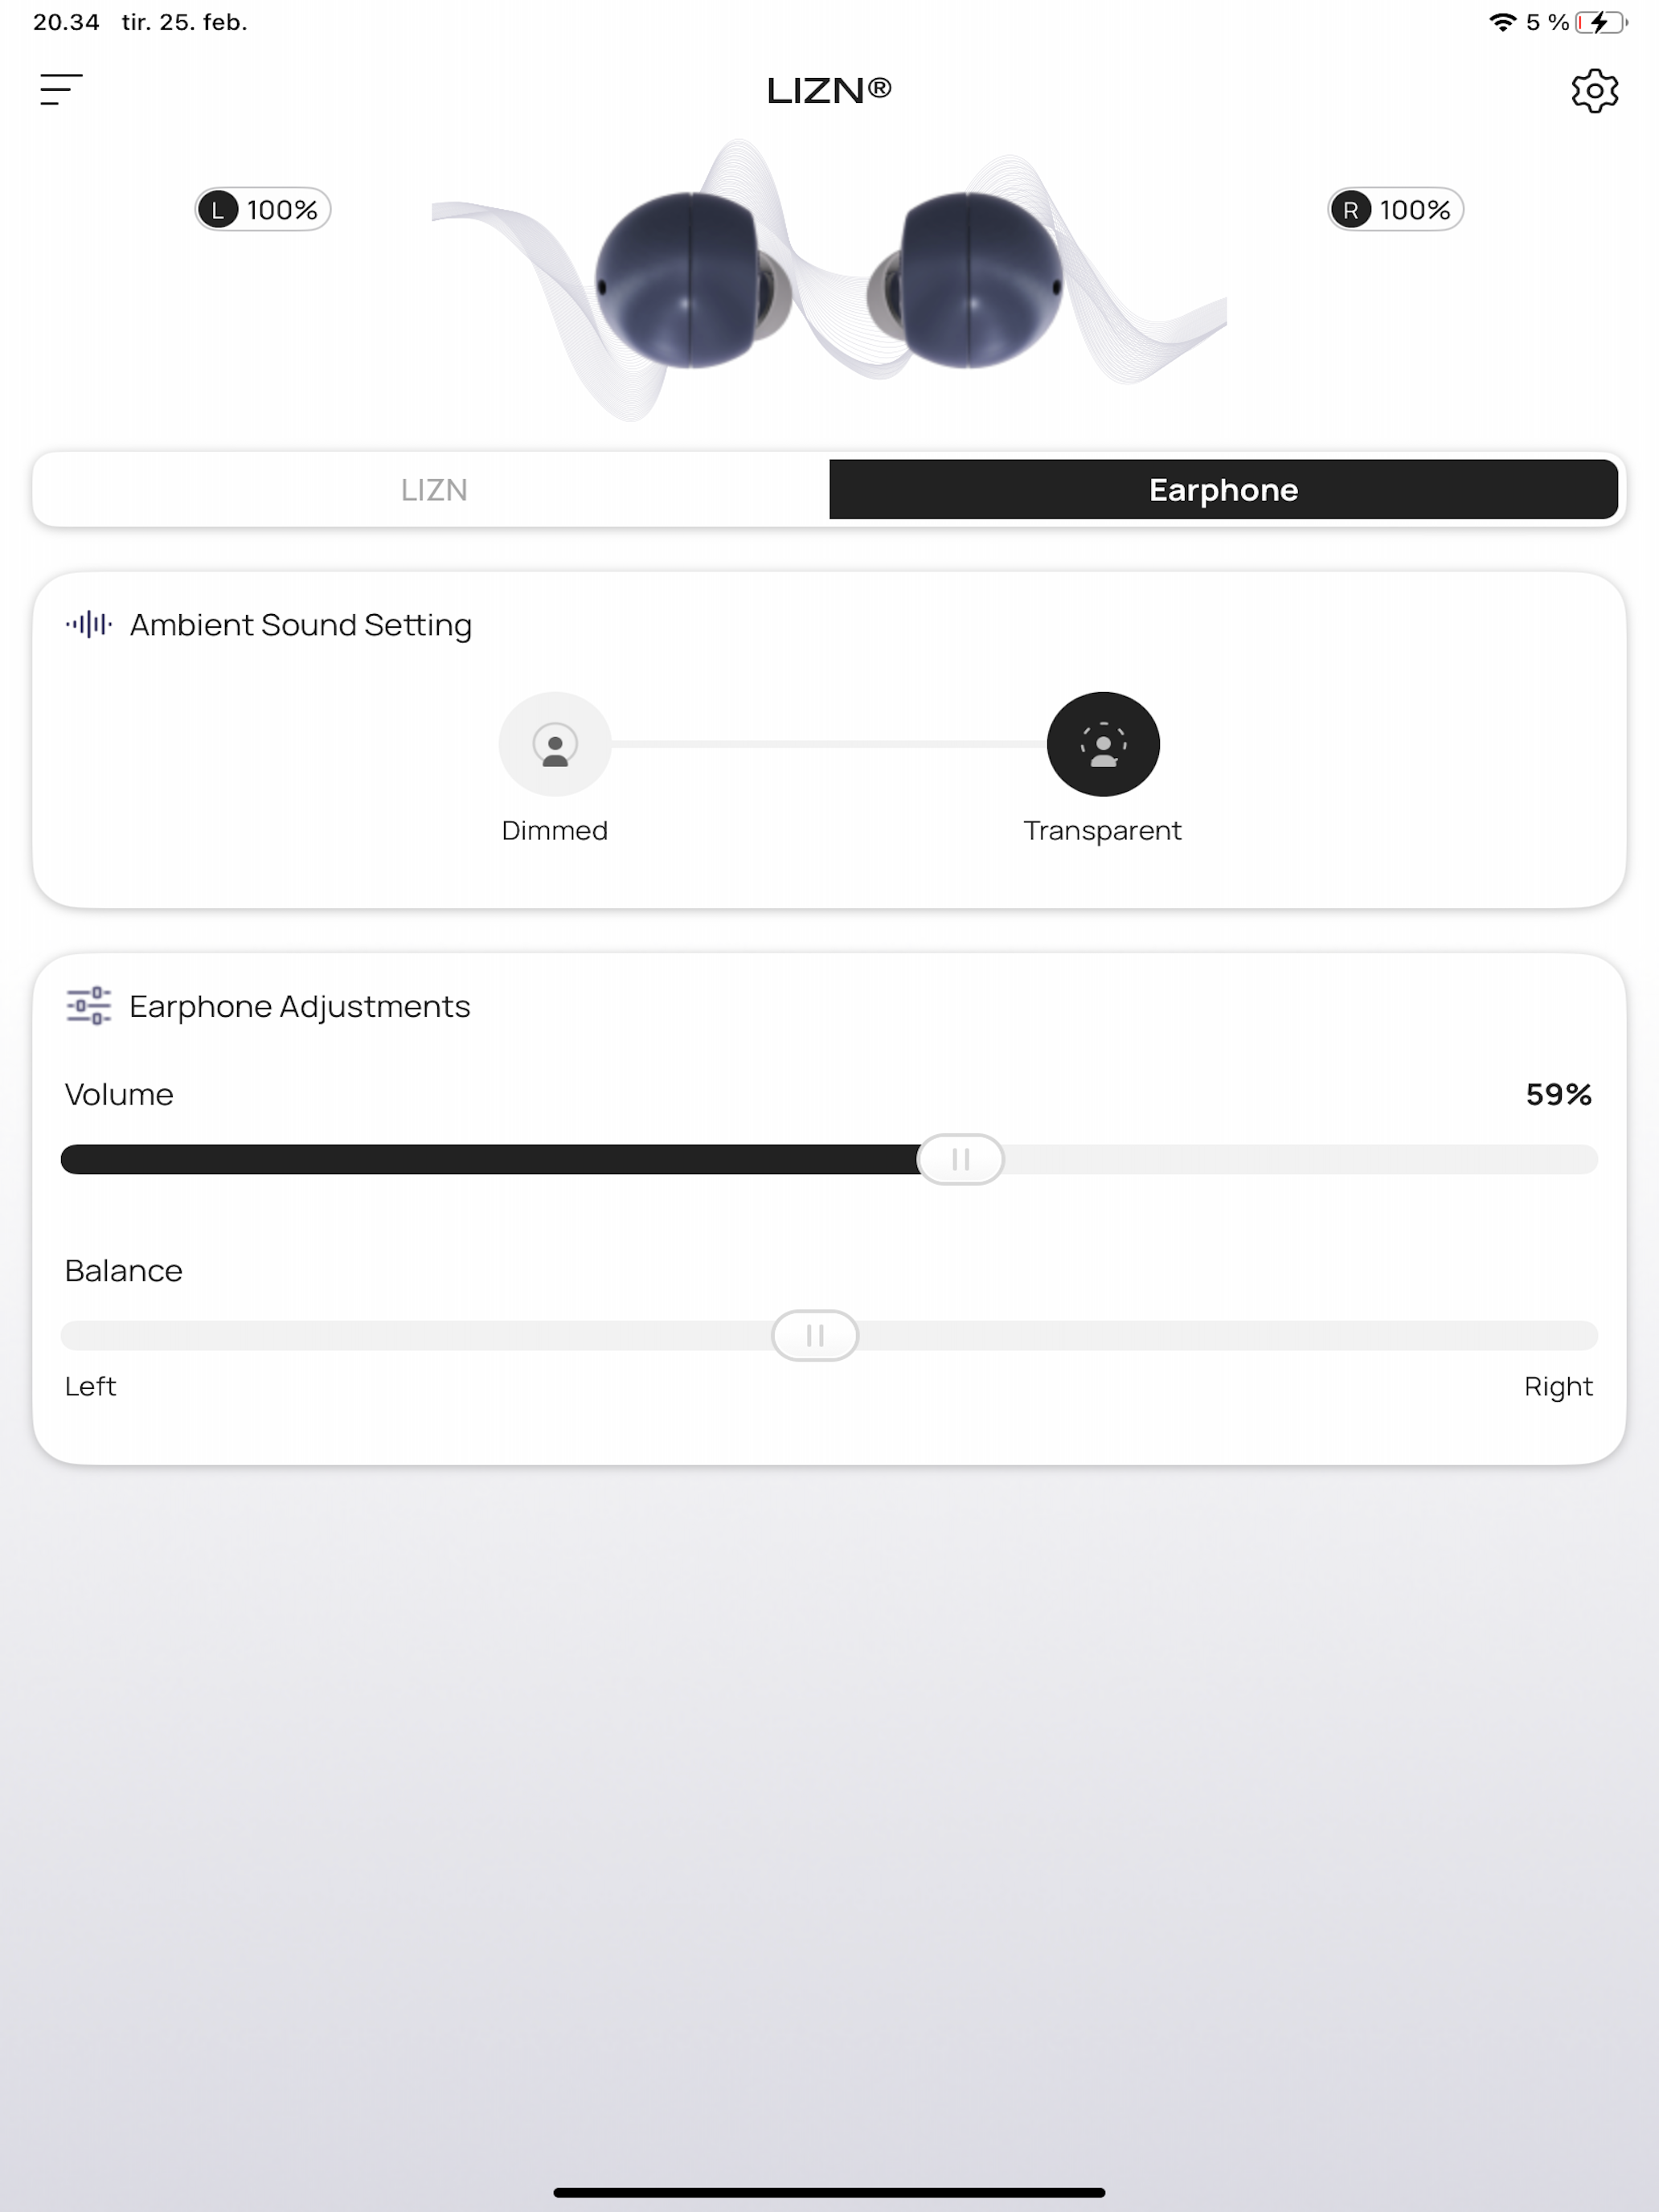Switch to the Earphone tab
The image size is (1659, 2212).
tap(1223, 489)
